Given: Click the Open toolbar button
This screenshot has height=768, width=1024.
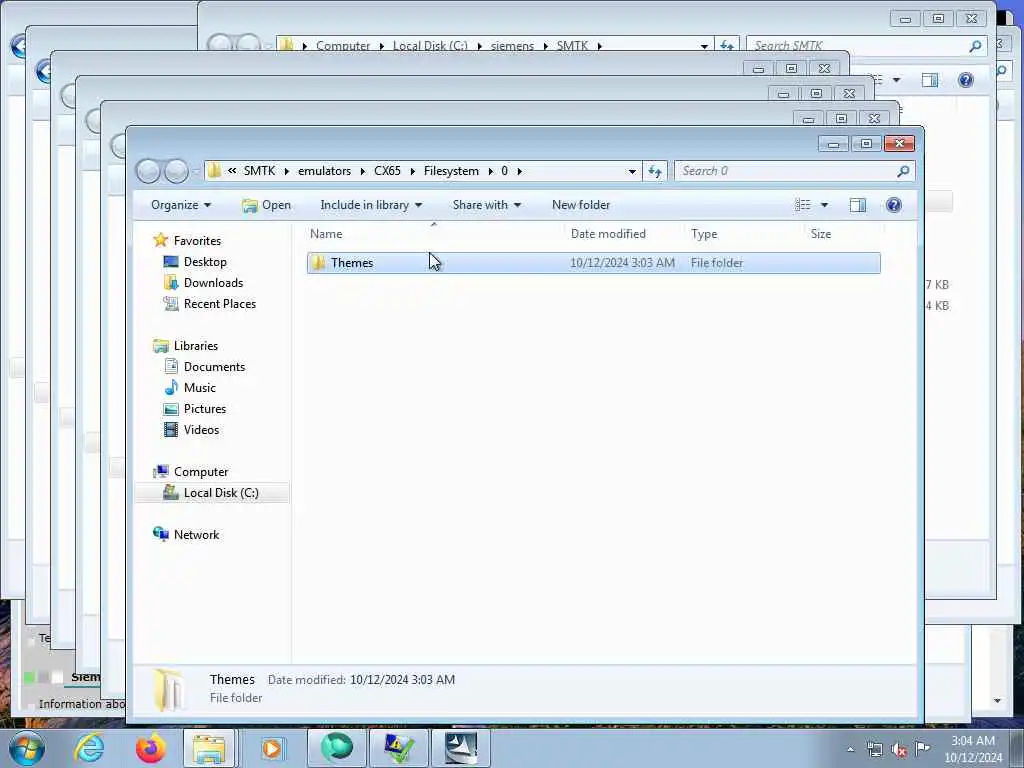Looking at the screenshot, I should click(266, 205).
